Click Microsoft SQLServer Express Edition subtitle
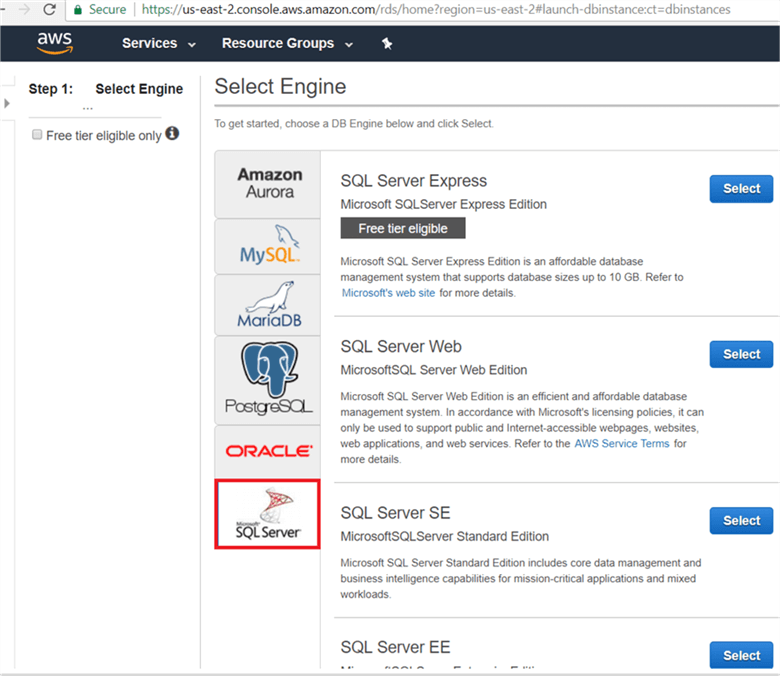The height and width of the screenshot is (676, 780). pyautogui.click(x=444, y=204)
